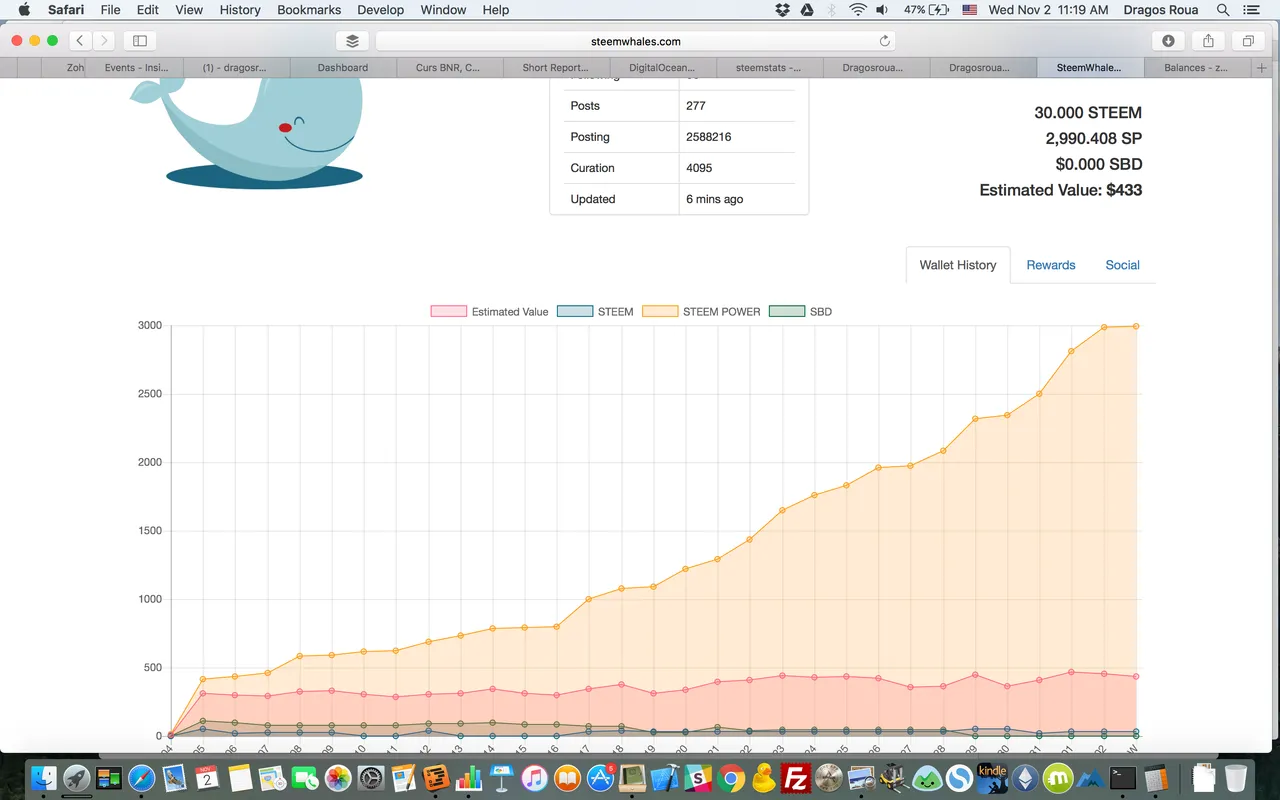Toggle the Safari sidebar button
The image size is (1280, 800).
coord(140,41)
